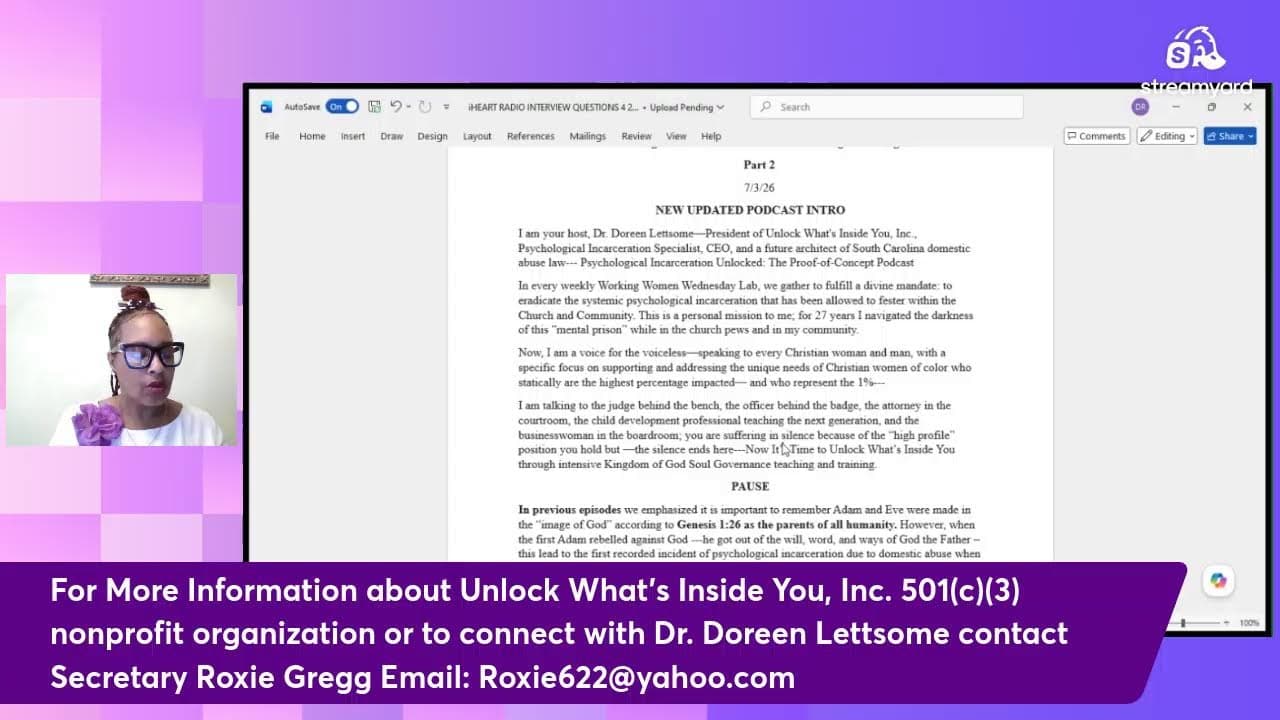This screenshot has width=1280, height=720.
Task: Click the zoom slider handle
Action: click(x=1184, y=623)
